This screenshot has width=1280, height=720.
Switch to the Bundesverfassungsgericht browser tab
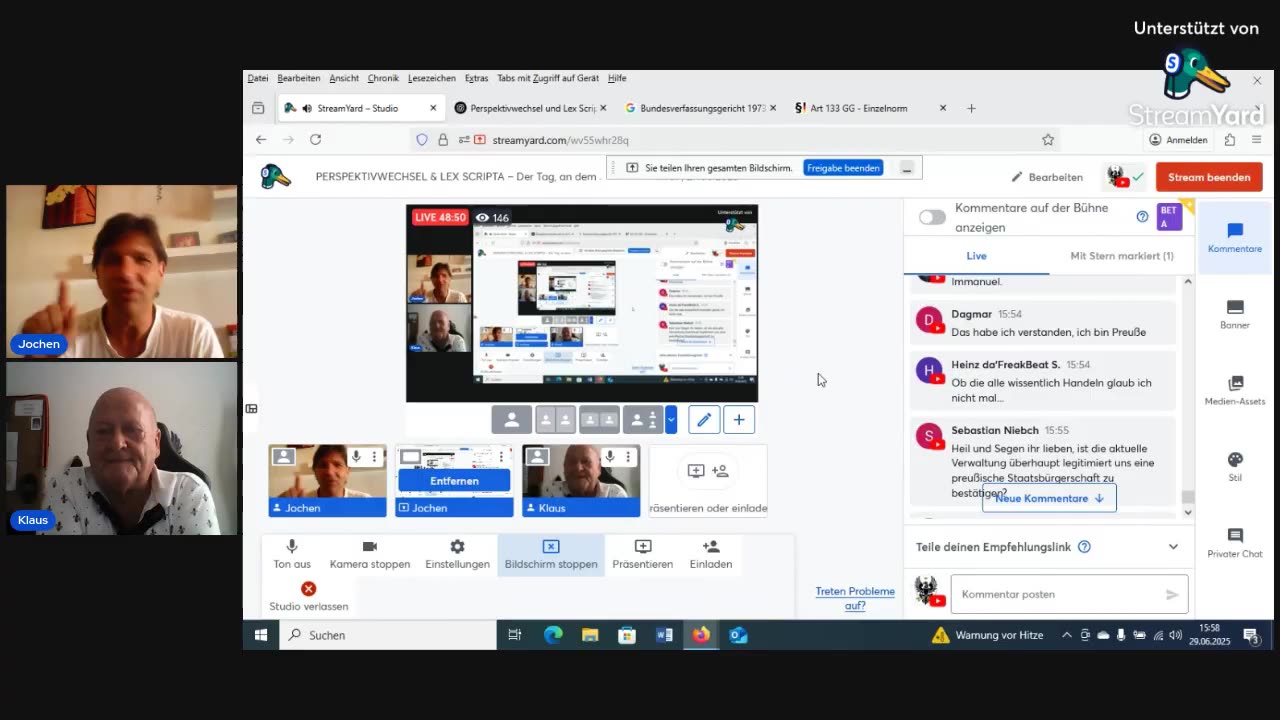coord(701,108)
